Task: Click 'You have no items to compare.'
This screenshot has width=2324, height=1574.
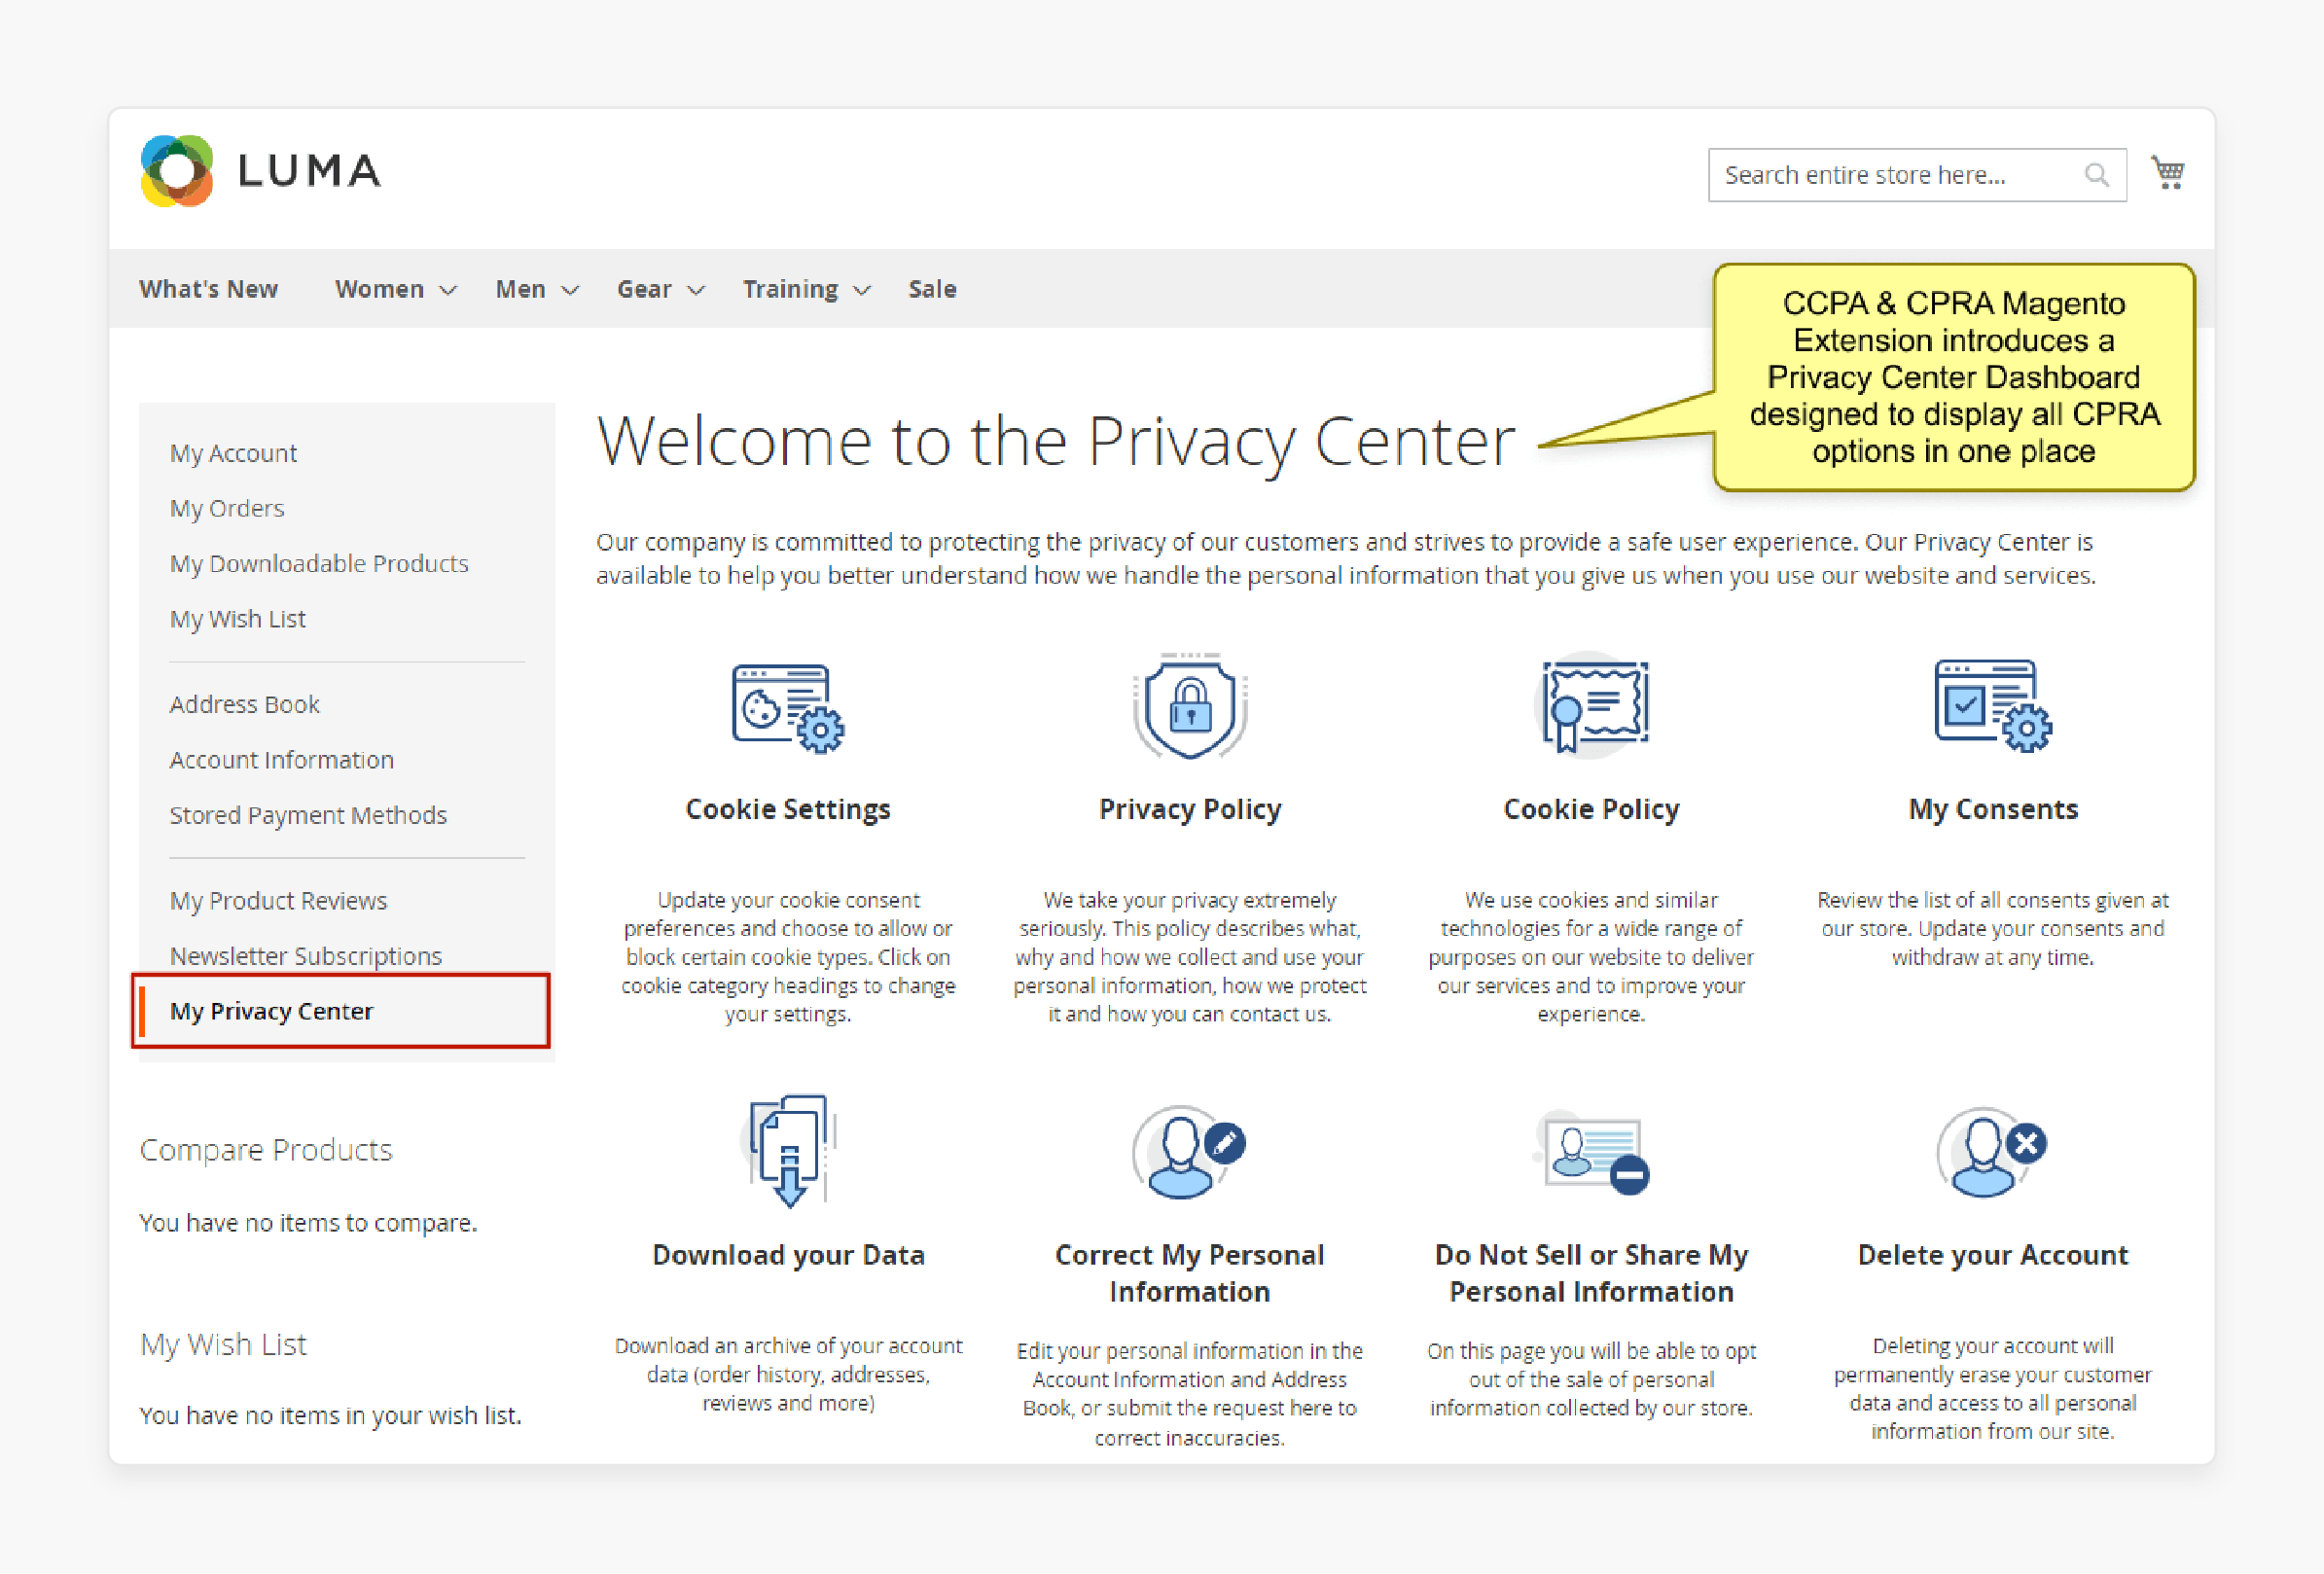Action: (x=308, y=1223)
